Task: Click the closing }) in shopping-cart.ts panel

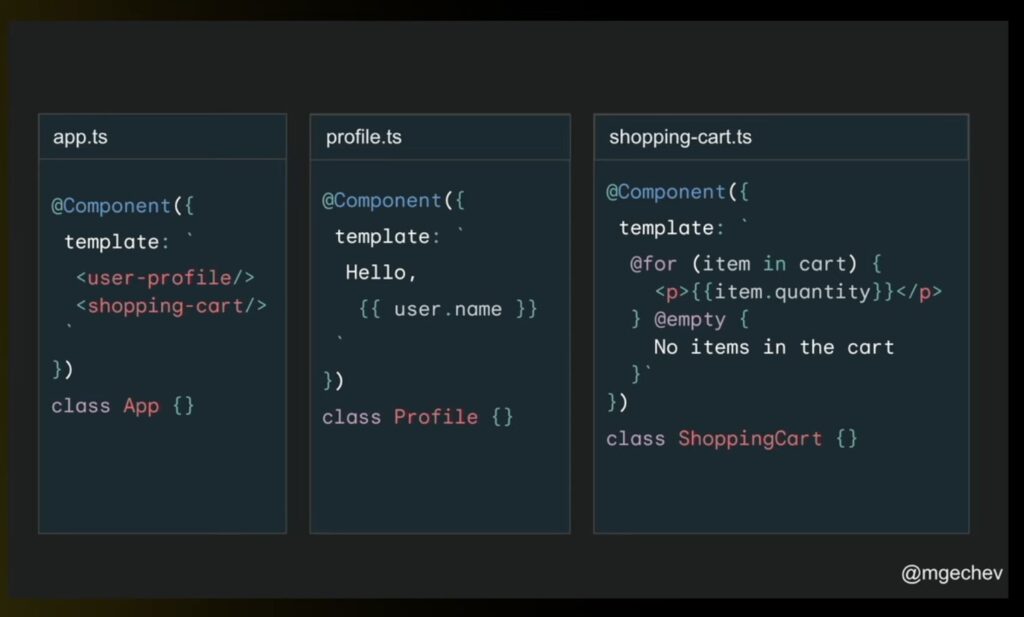Action: [x=617, y=402]
